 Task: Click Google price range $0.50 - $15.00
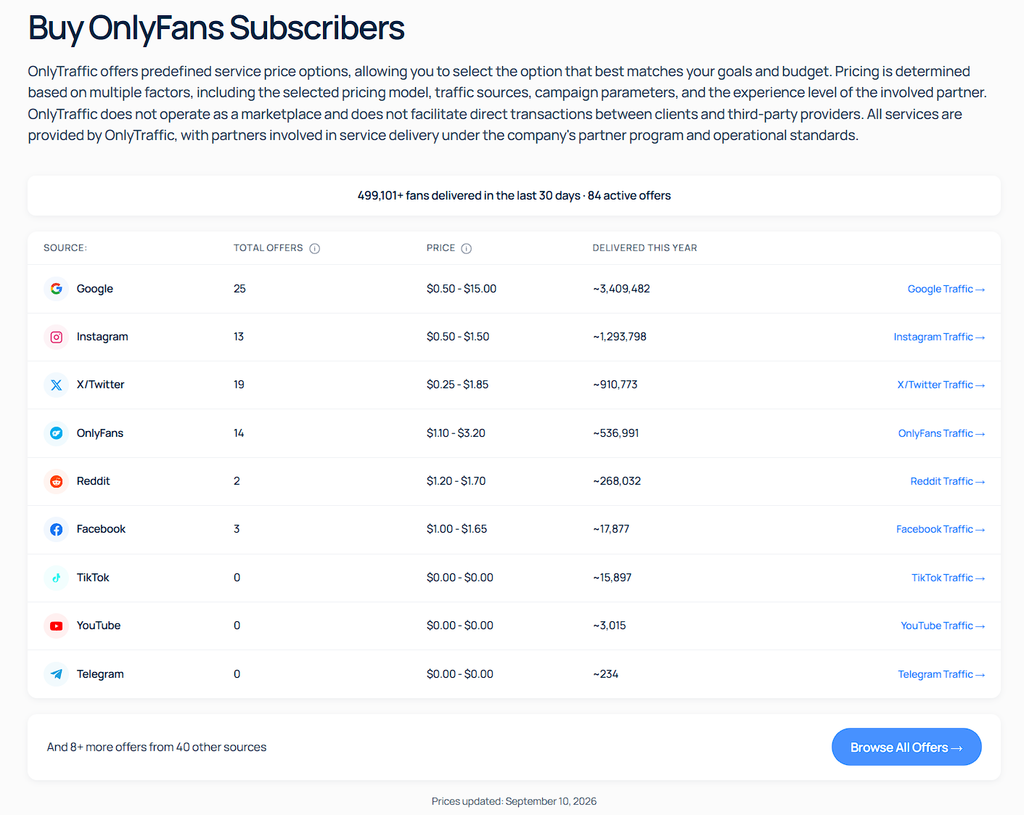462,289
